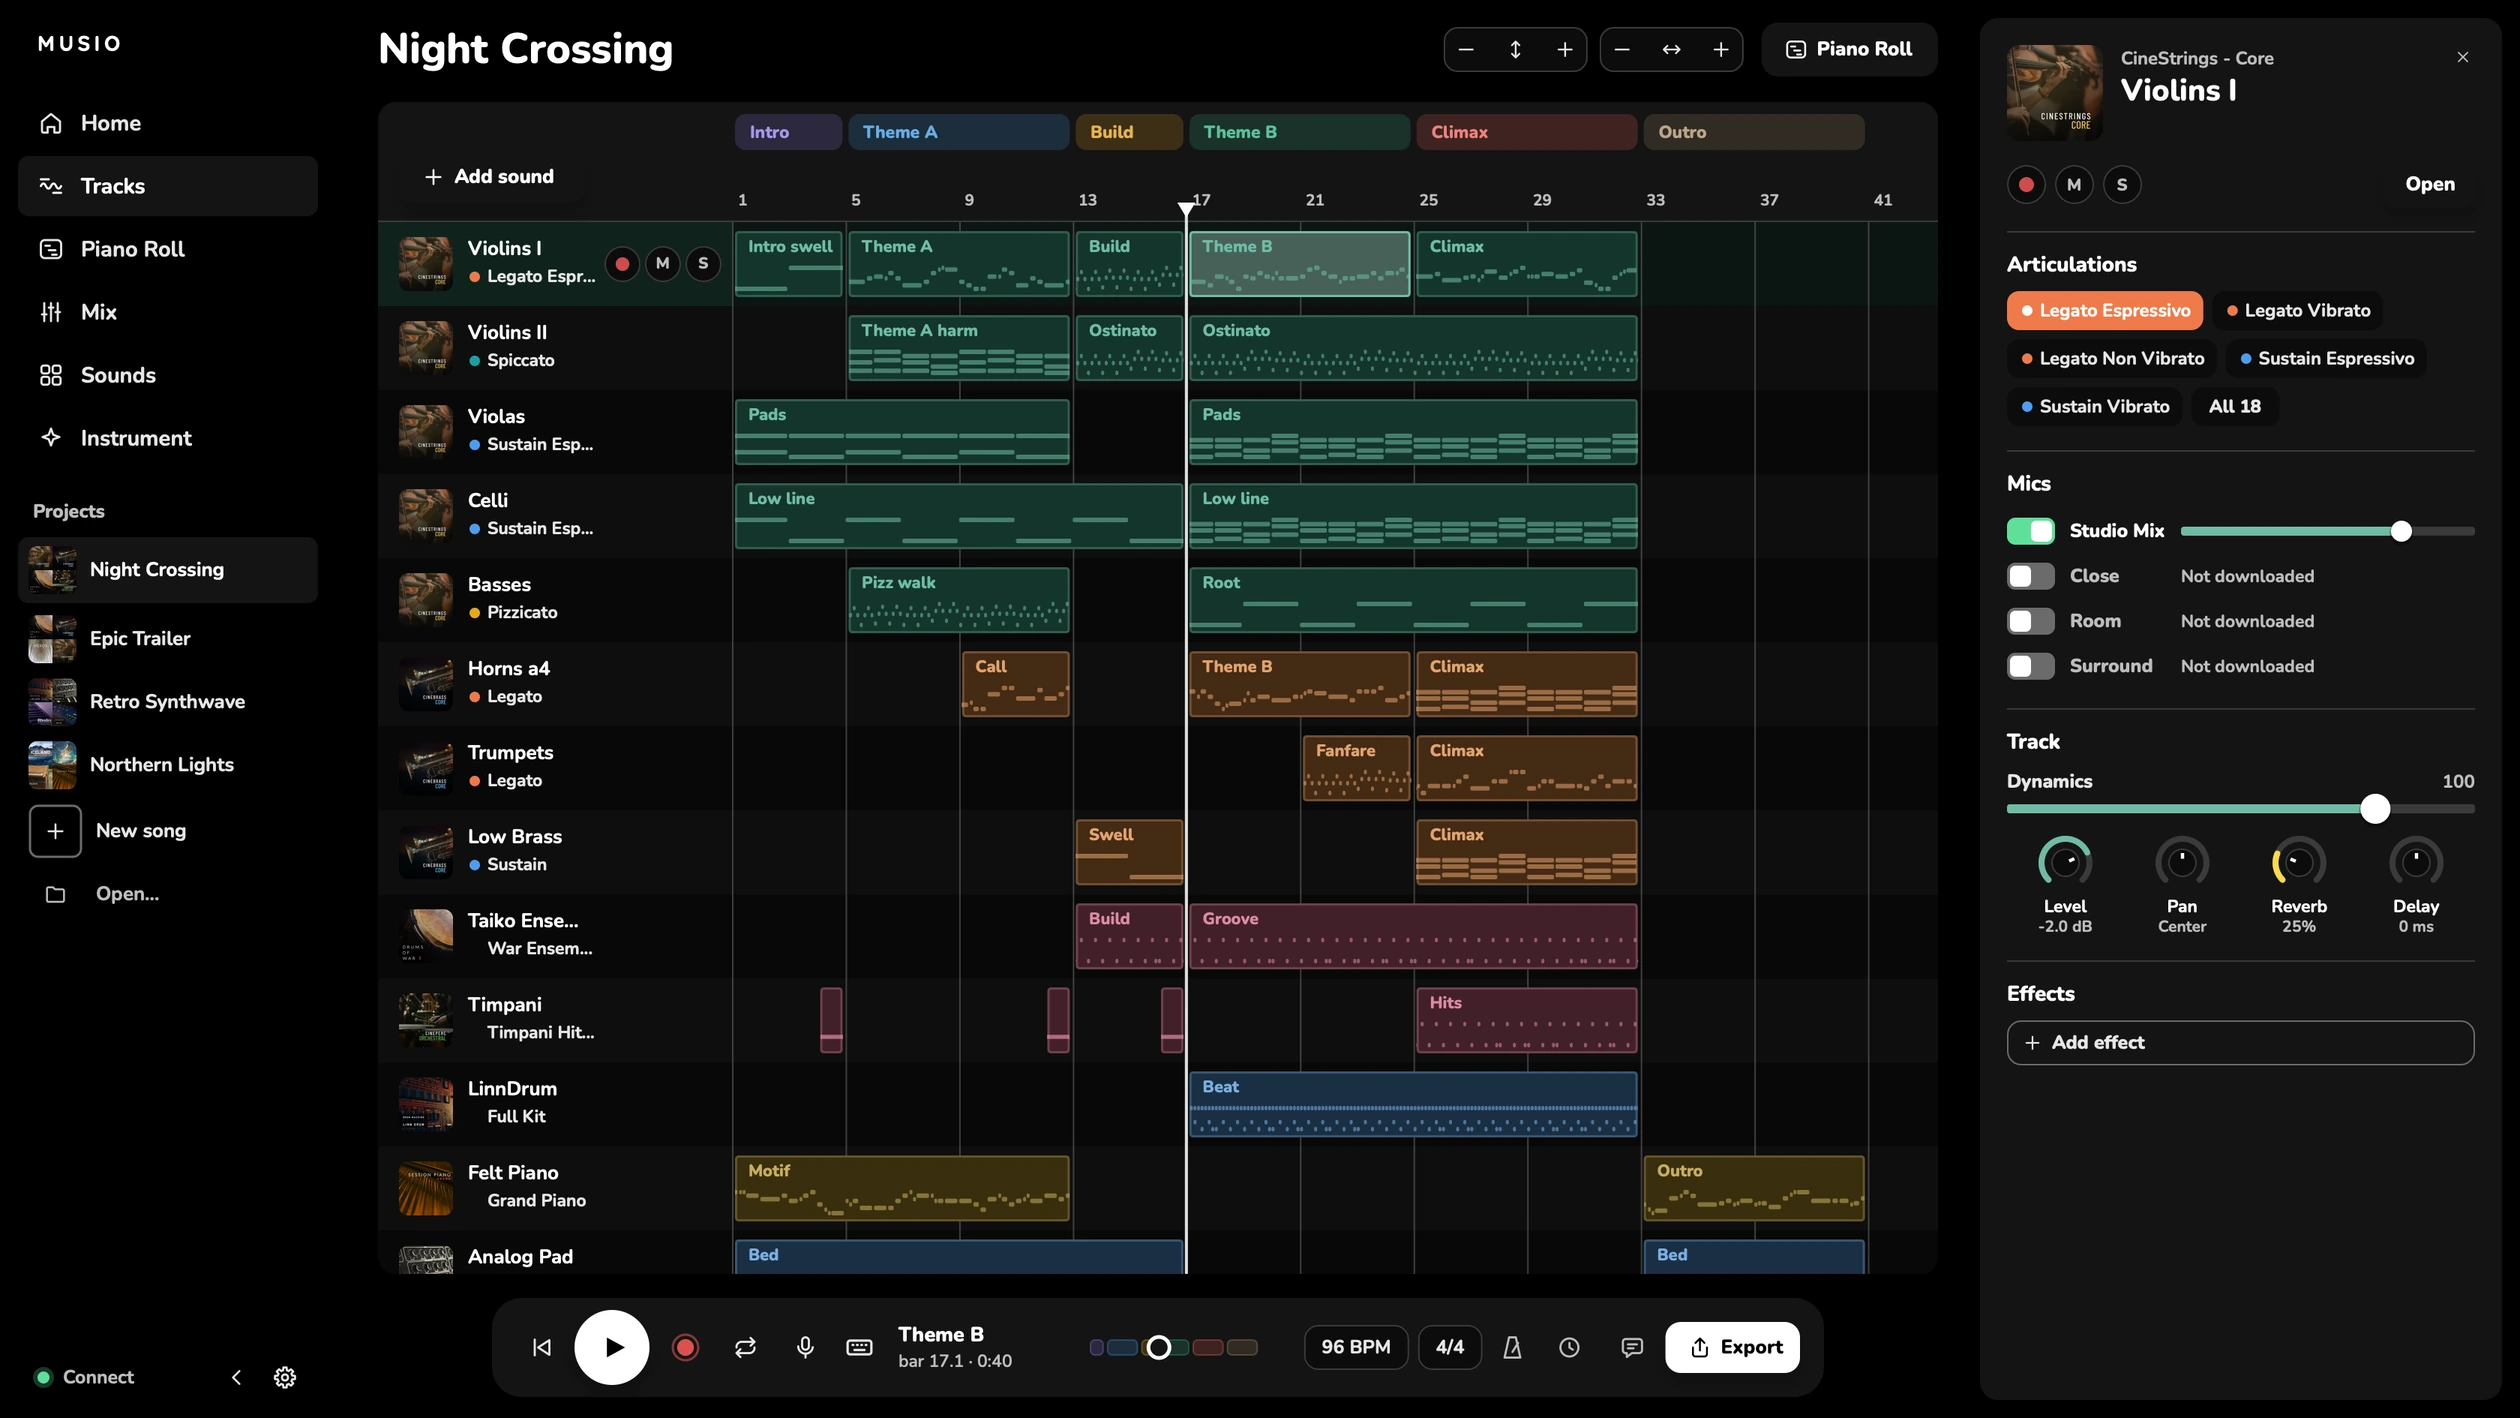2520x1418 pixels.
Task: Click Open in the Violins I panel
Action: point(2430,184)
